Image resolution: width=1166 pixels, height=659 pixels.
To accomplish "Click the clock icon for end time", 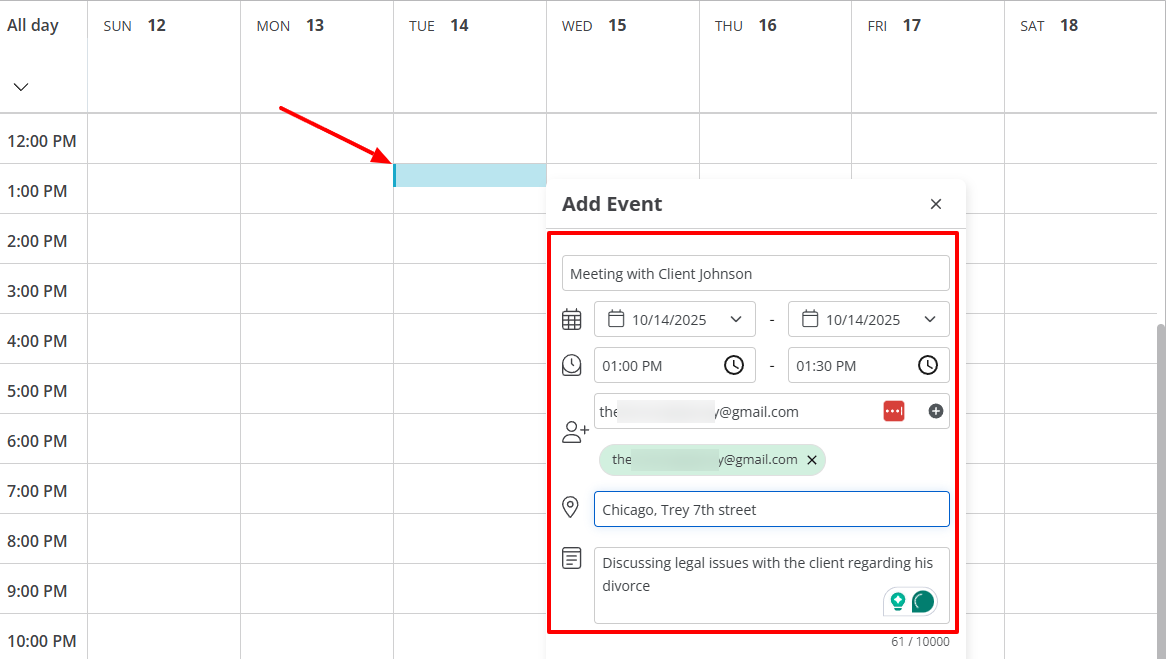I will (927, 365).
